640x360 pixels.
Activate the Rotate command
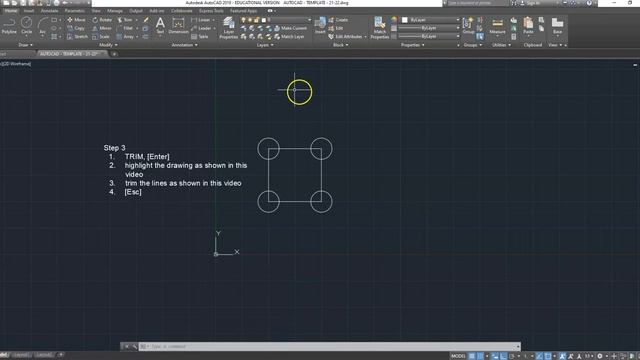tap(102, 20)
